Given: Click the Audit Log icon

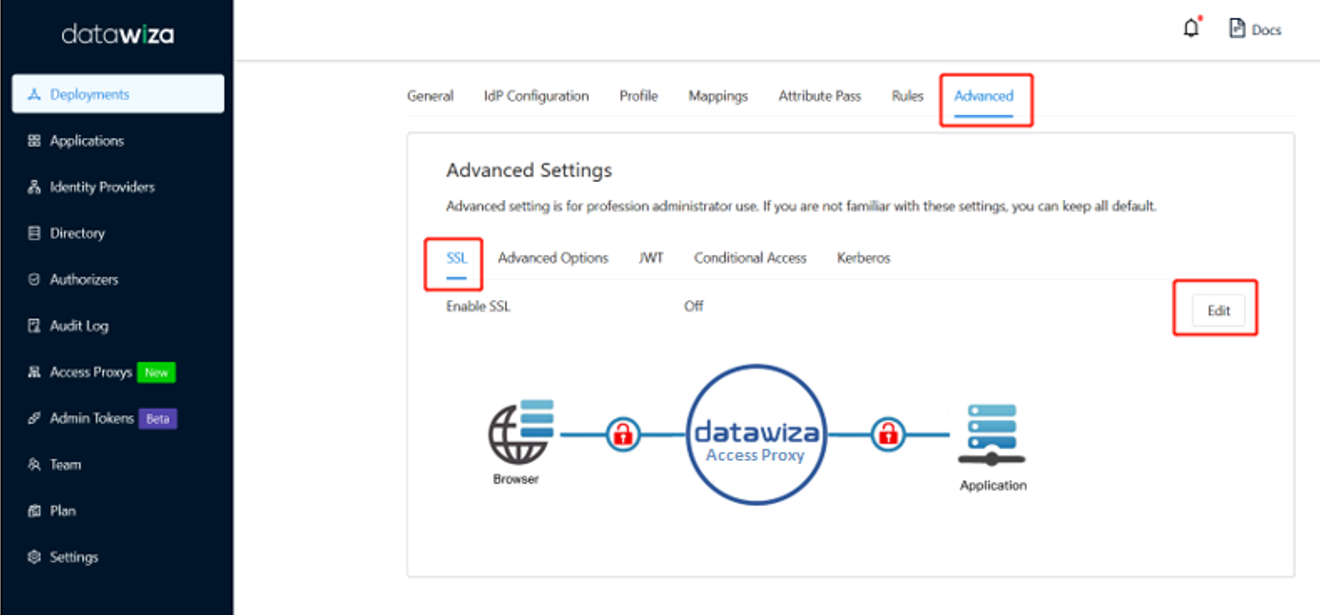Looking at the screenshot, I should [x=34, y=326].
